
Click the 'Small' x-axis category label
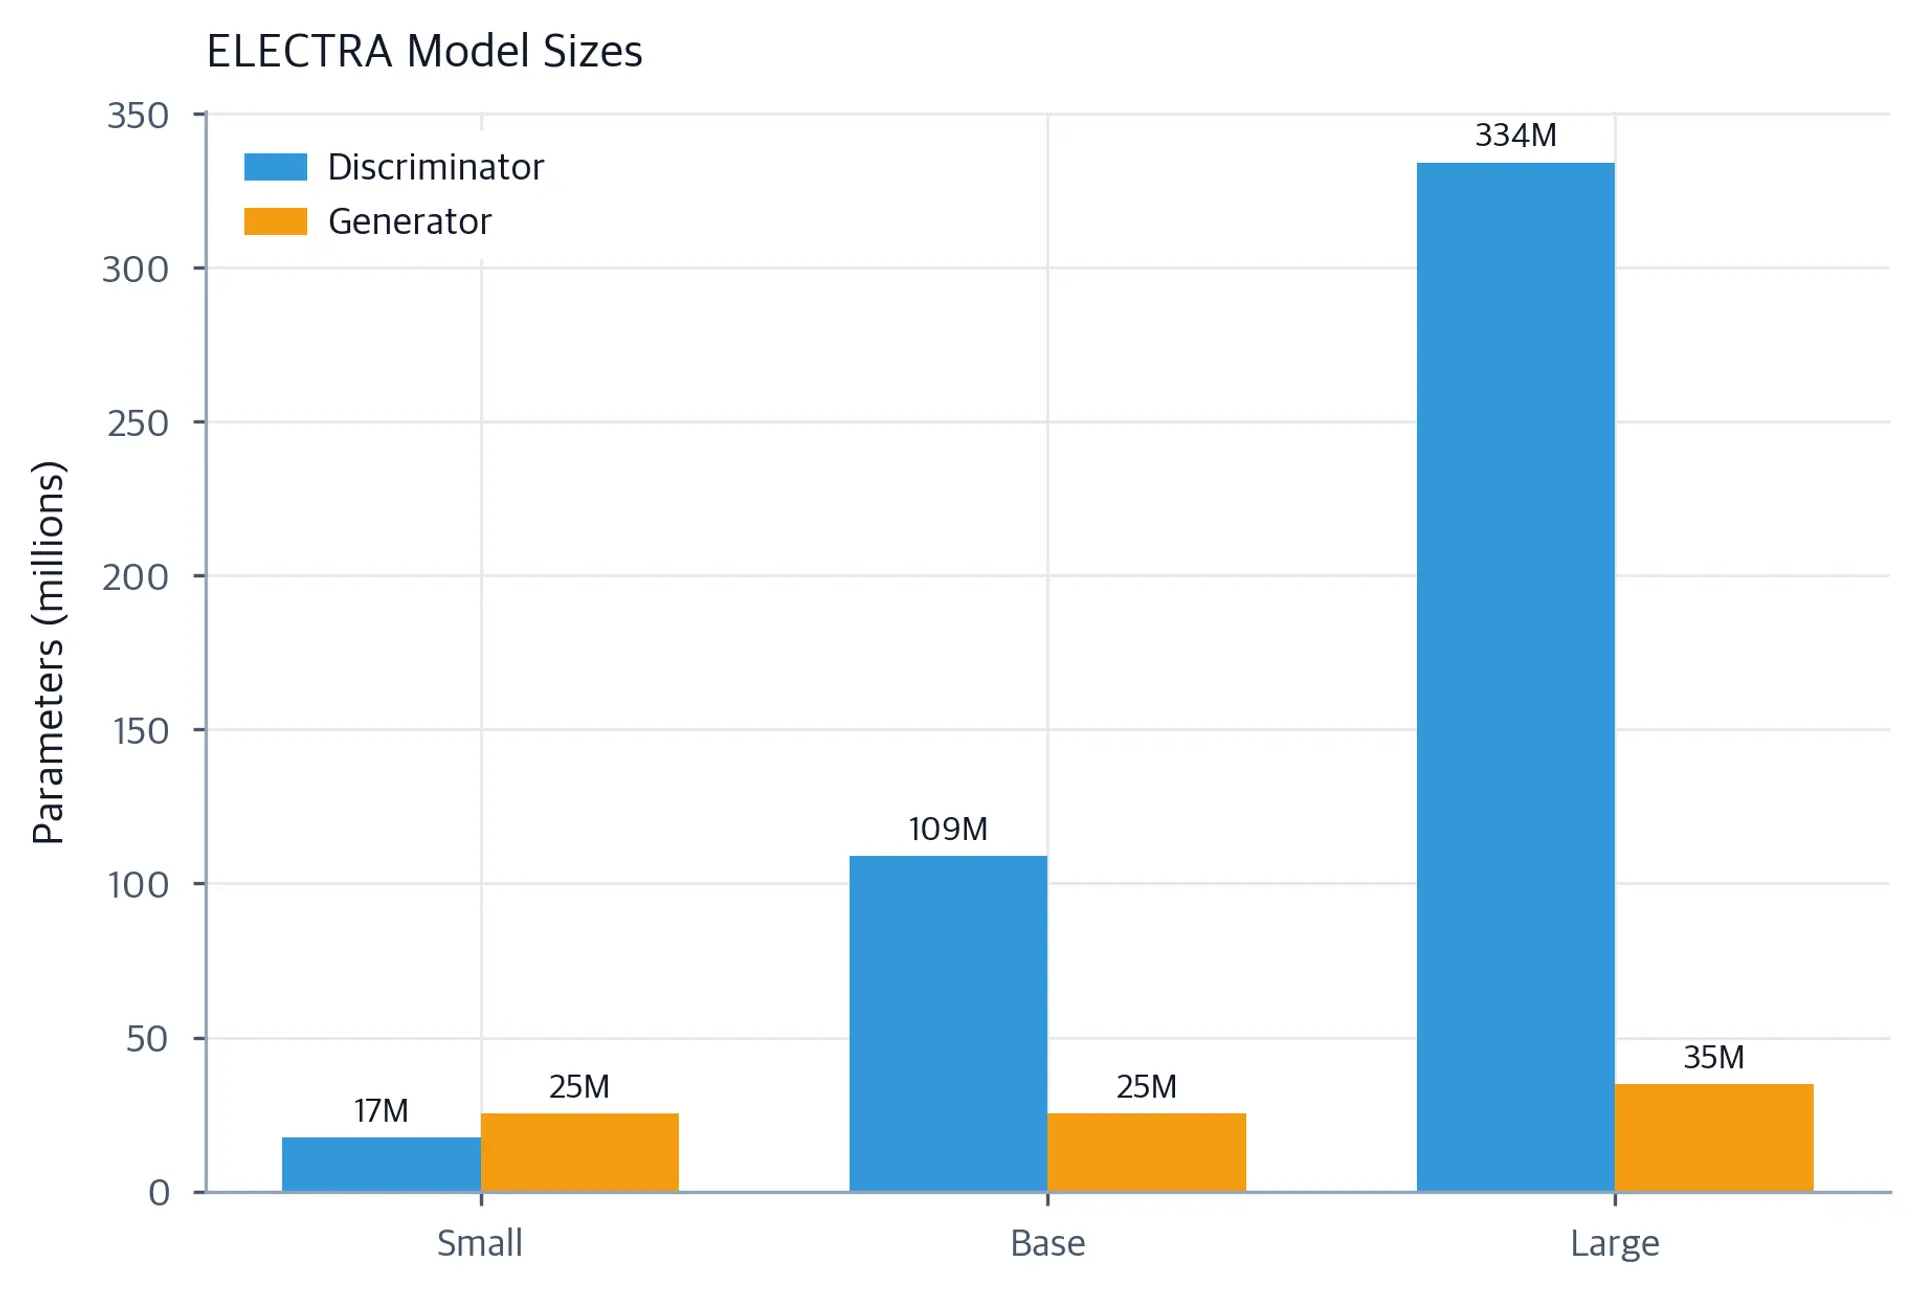pyautogui.click(x=480, y=1243)
